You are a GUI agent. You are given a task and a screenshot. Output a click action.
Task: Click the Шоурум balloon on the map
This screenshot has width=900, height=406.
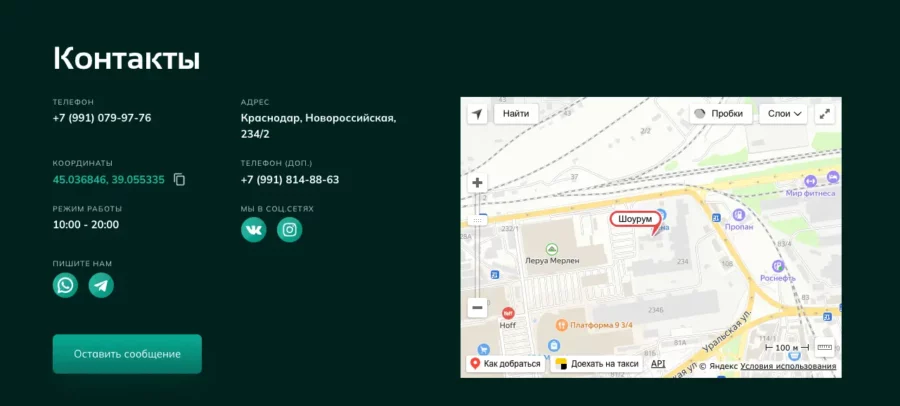[x=635, y=219]
